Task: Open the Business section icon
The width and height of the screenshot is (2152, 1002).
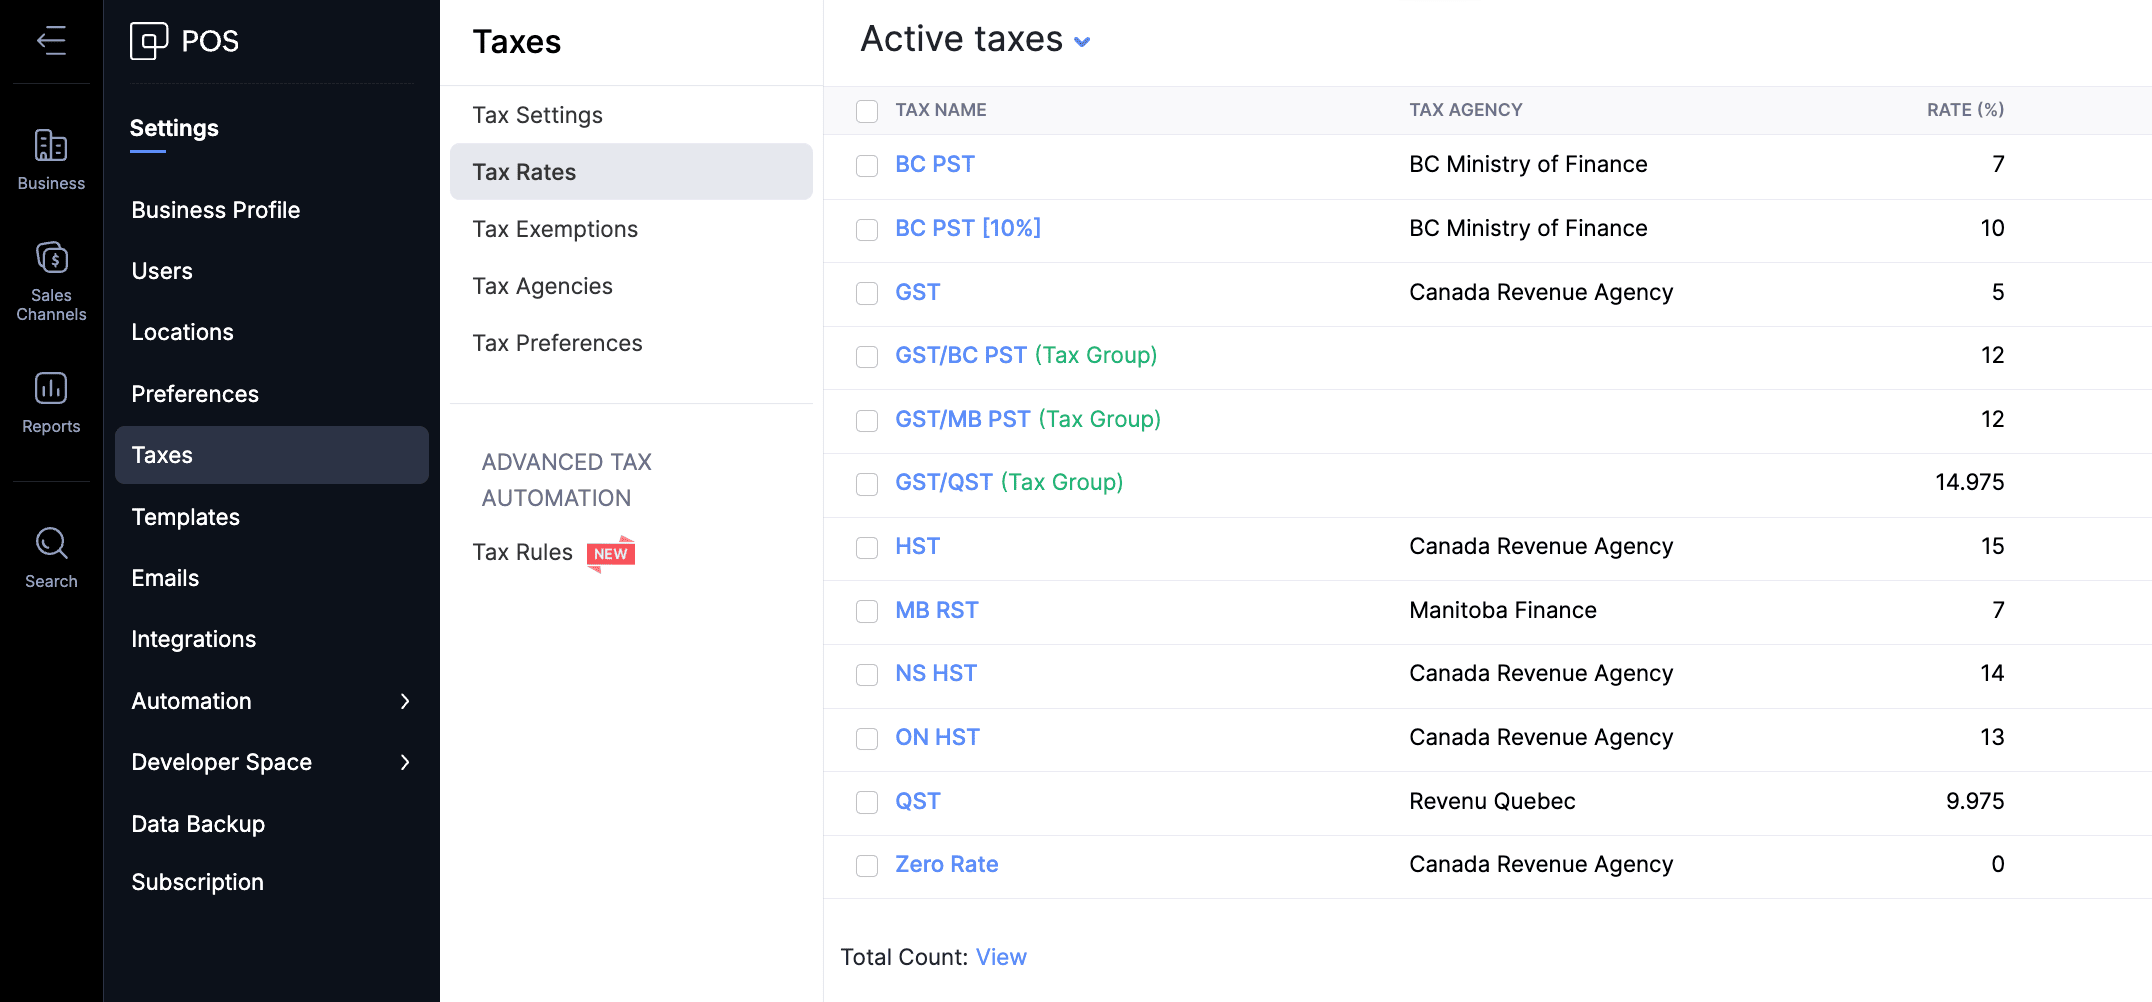Action: click(x=51, y=146)
